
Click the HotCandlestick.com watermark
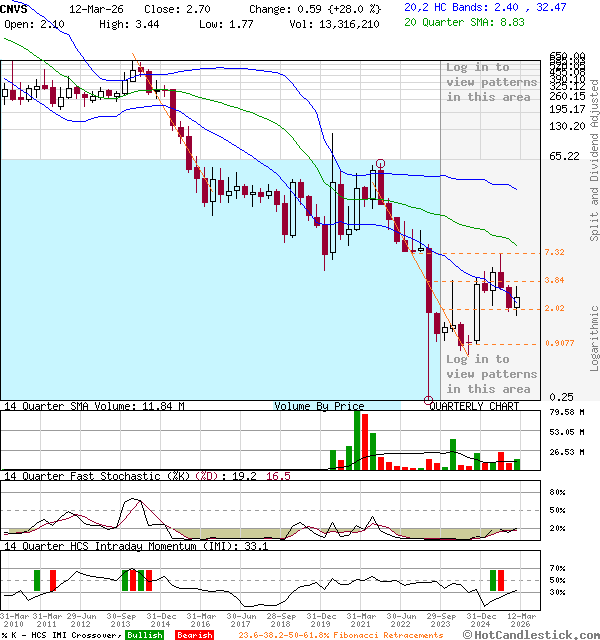(538, 635)
